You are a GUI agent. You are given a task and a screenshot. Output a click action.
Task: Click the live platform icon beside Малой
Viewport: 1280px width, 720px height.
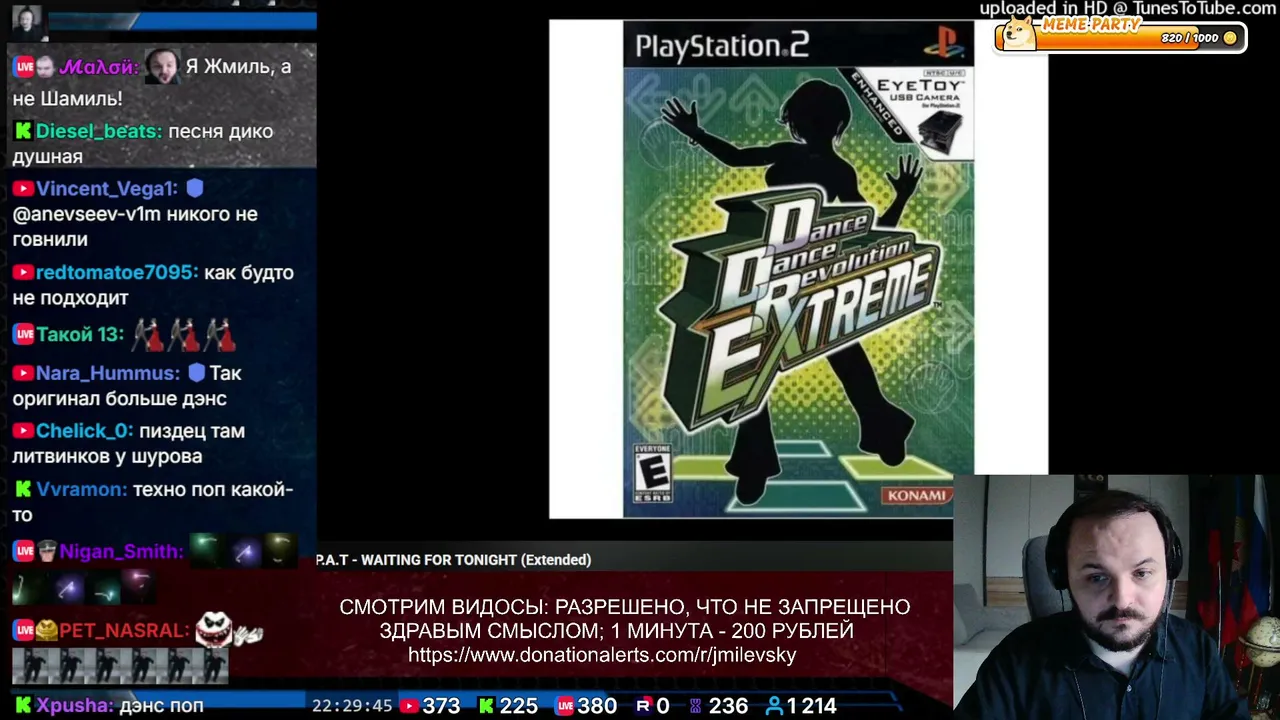[x=24, y=67]
